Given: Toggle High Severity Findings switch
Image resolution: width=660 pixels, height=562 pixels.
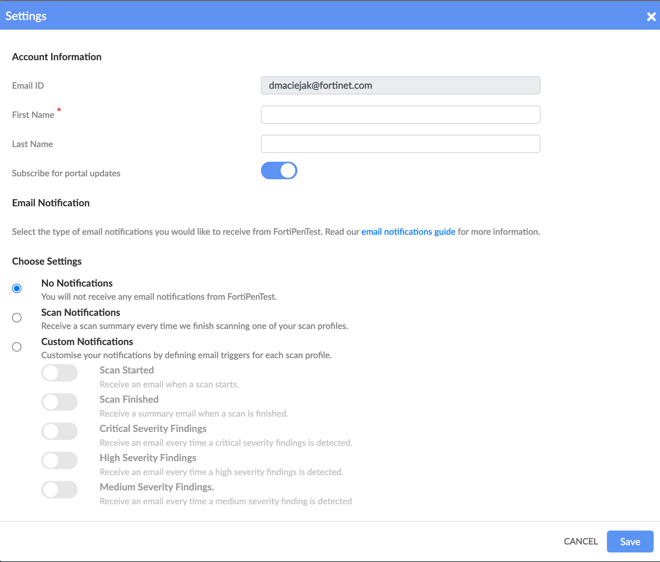Looking at the screenshot, I should tap(60, 460).
